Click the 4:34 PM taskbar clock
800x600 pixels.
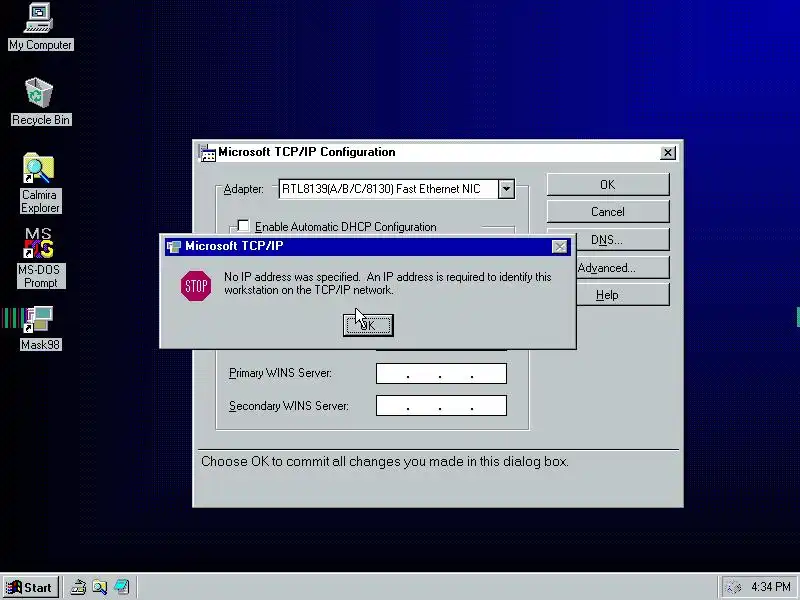pyautogui.click(x=770, y=587)
